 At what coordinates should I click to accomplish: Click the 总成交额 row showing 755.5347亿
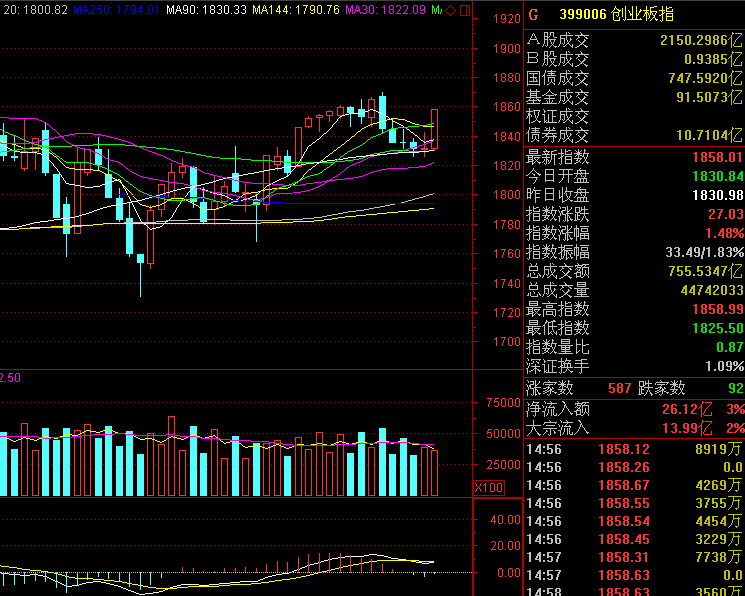[x=634, y=271]
